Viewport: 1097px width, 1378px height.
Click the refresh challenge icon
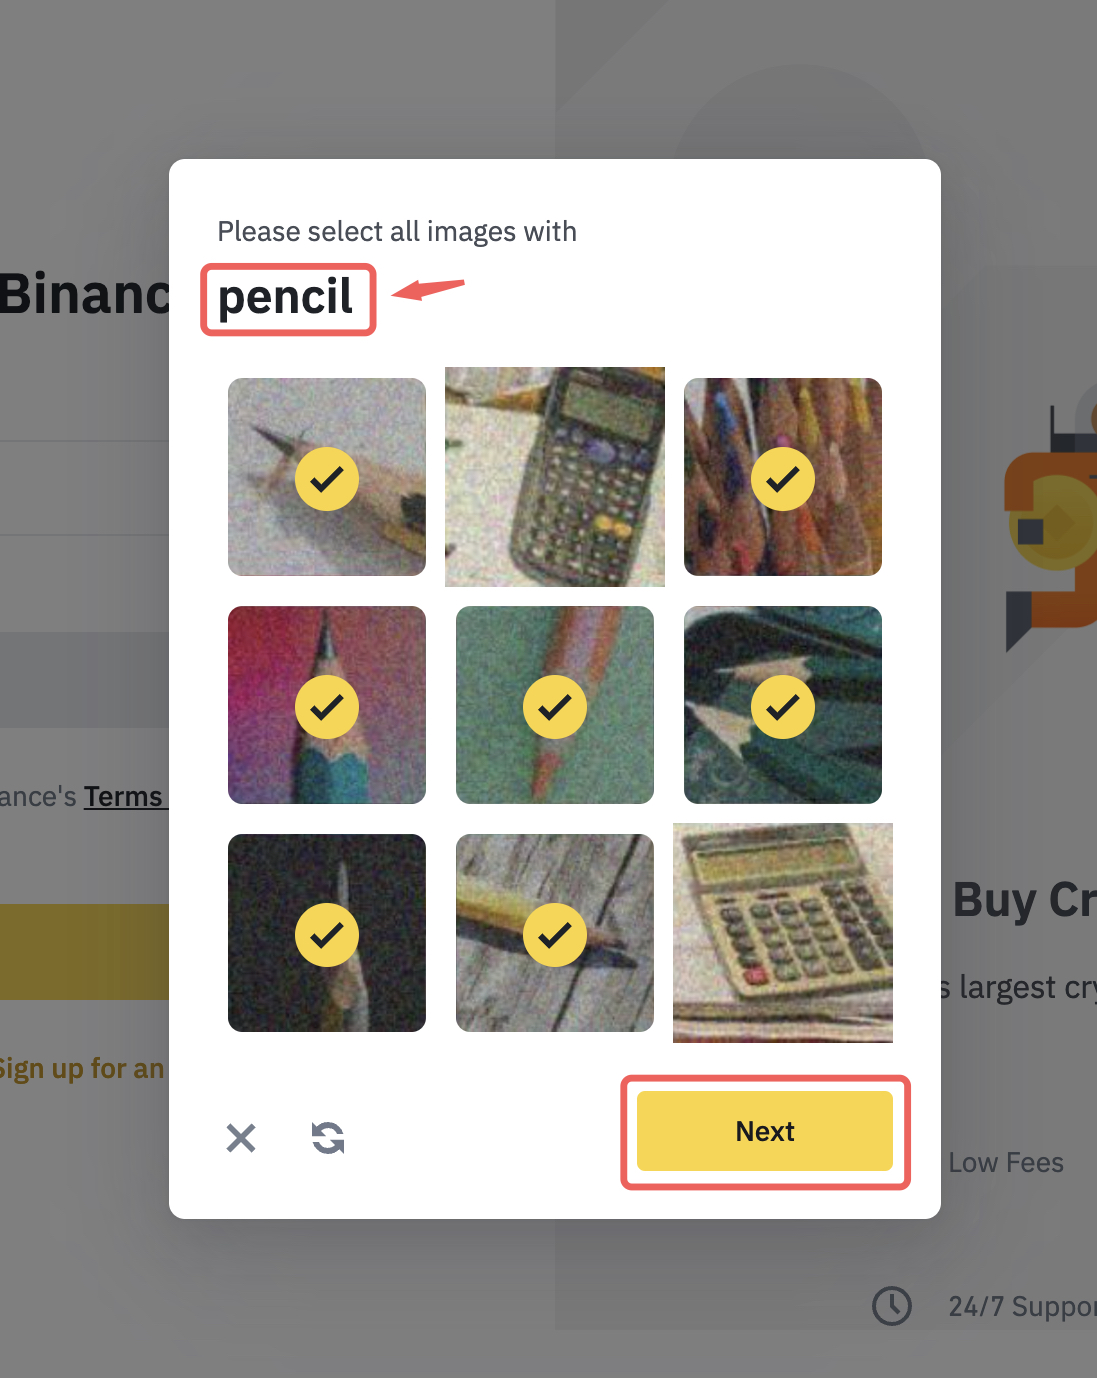click(x=328, y=1137)
